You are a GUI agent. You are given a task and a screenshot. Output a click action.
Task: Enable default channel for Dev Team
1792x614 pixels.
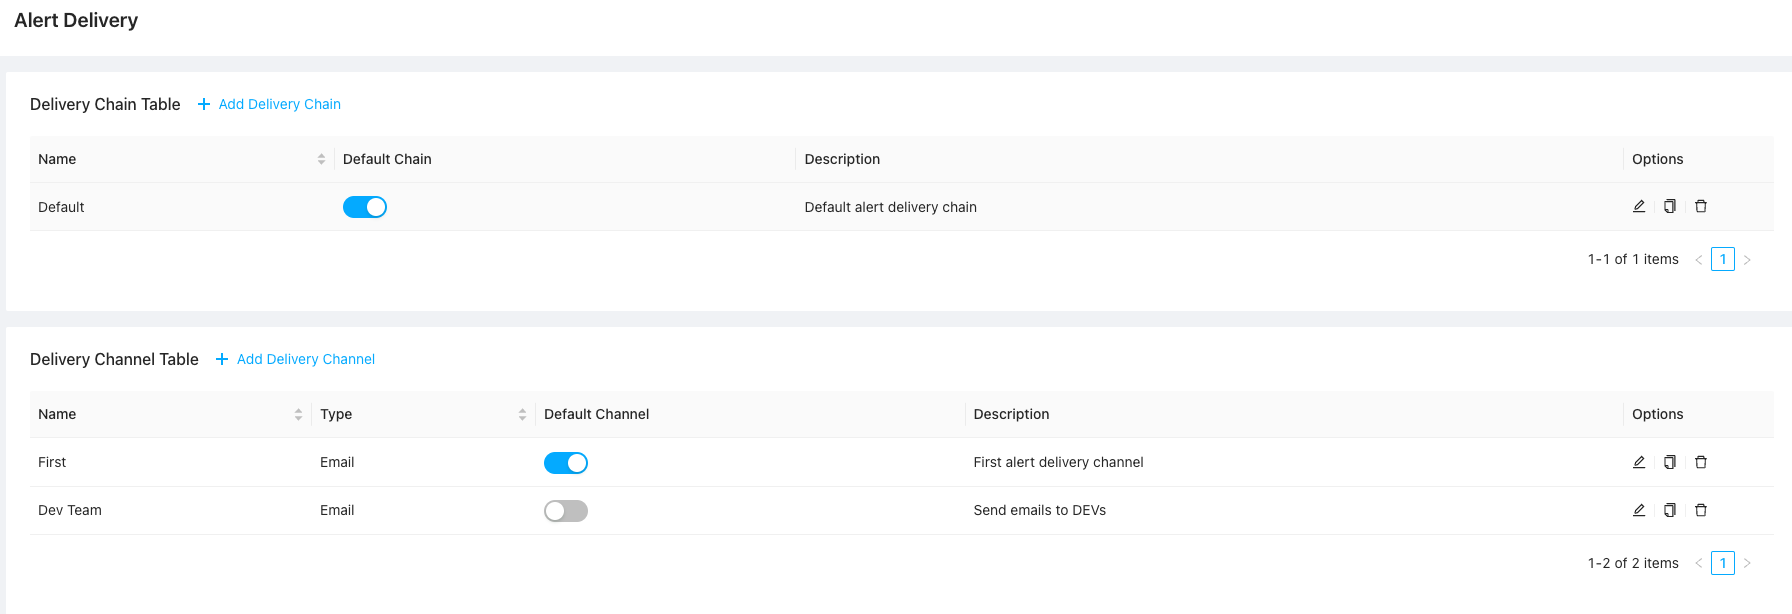(x=566, y=511)
